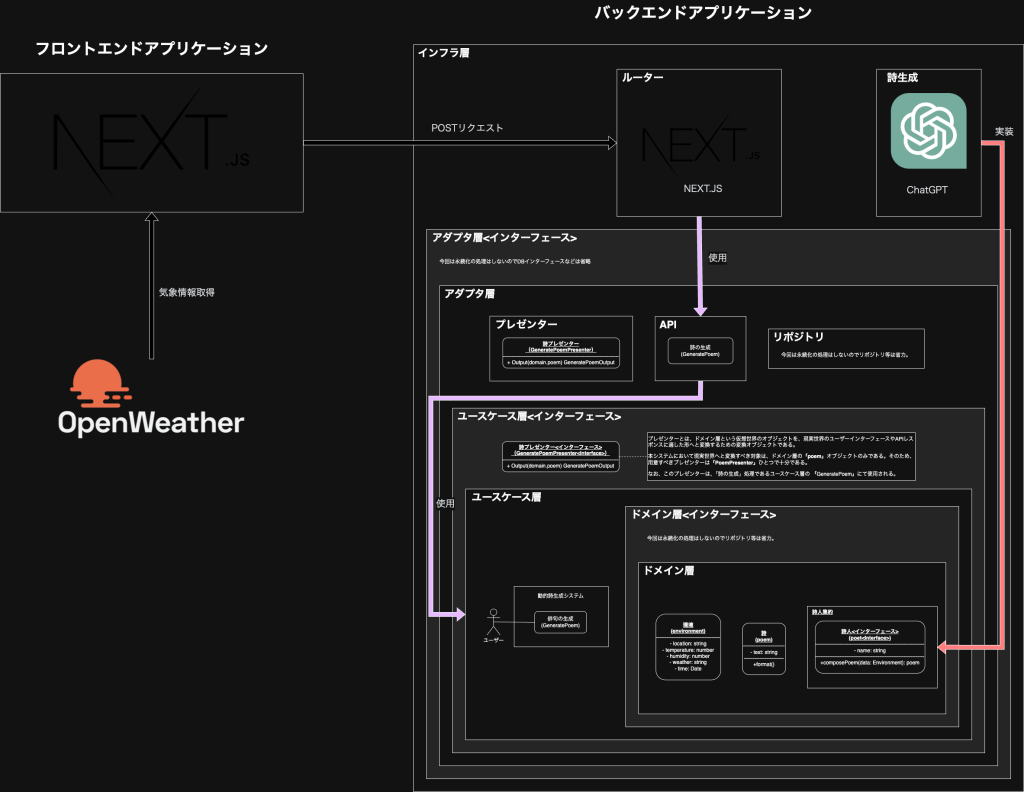Select the 詩プレゼンター (GeneratePoemPresenter) class header

point(561,347)
